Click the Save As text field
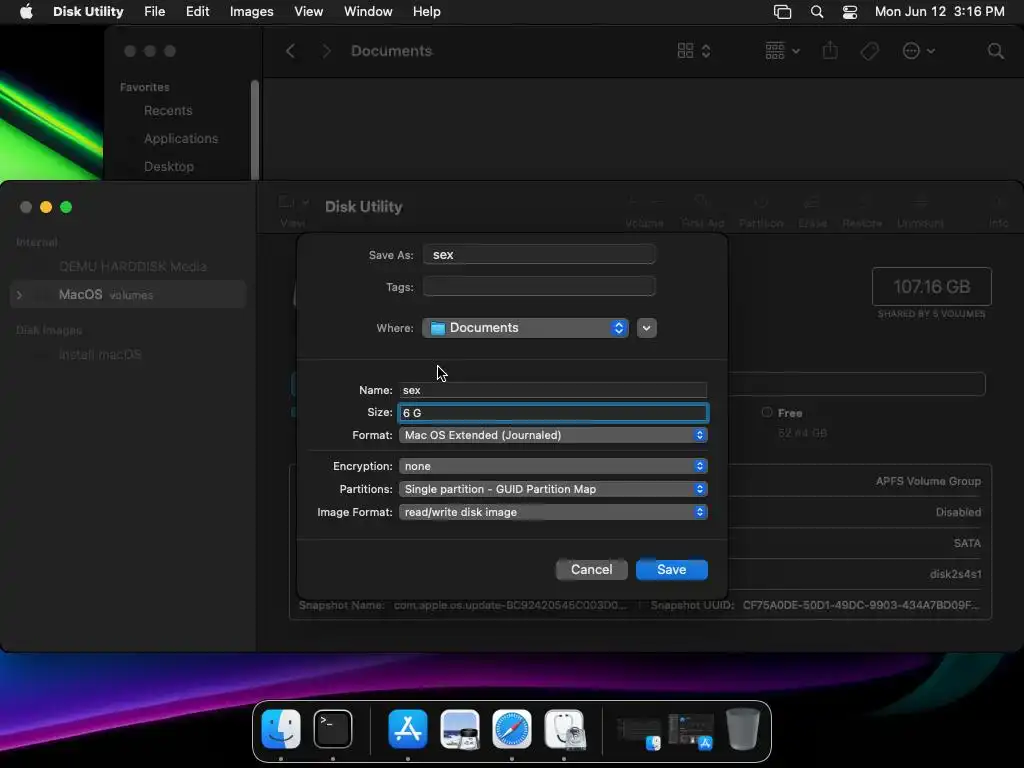The image size is (1024, 768). pyautogui.click(x=539, y=255)
